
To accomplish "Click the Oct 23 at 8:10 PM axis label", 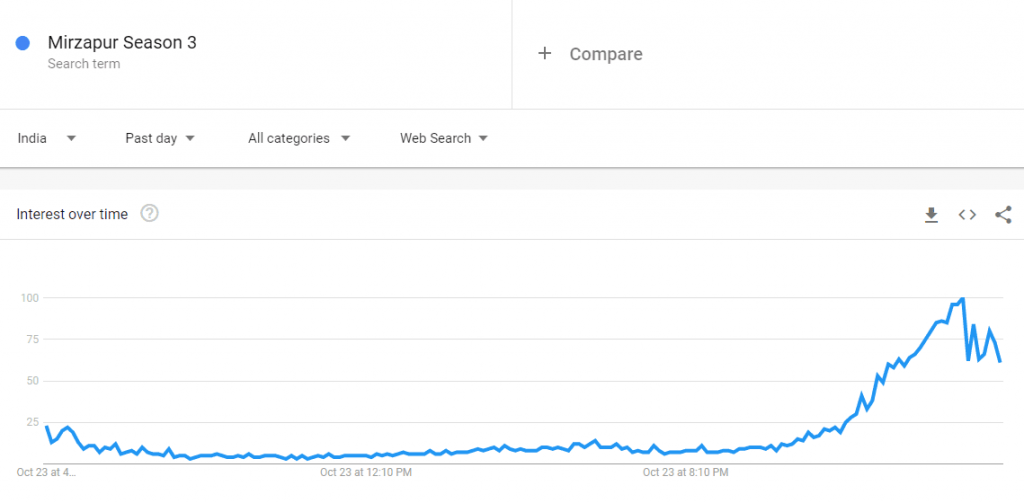I will point(685,472).
